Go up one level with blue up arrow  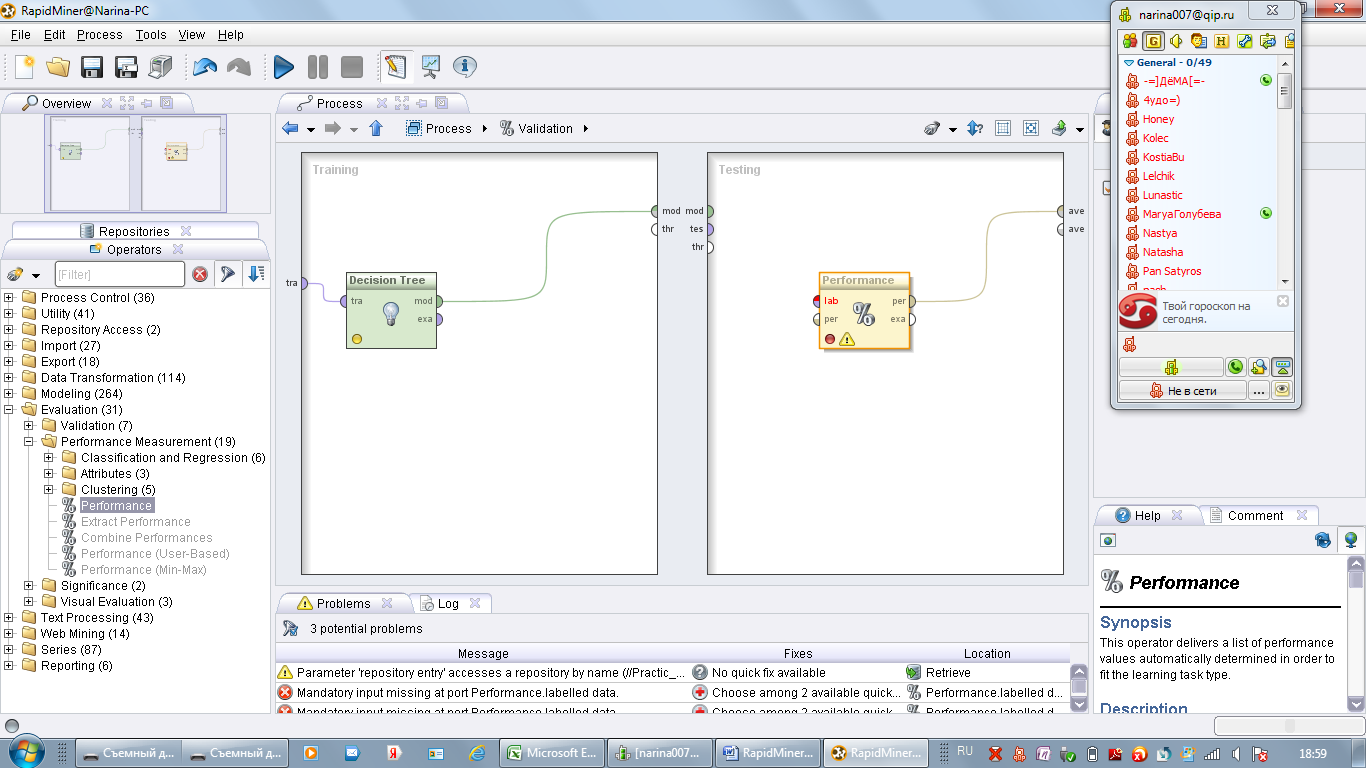coord(376,128)
